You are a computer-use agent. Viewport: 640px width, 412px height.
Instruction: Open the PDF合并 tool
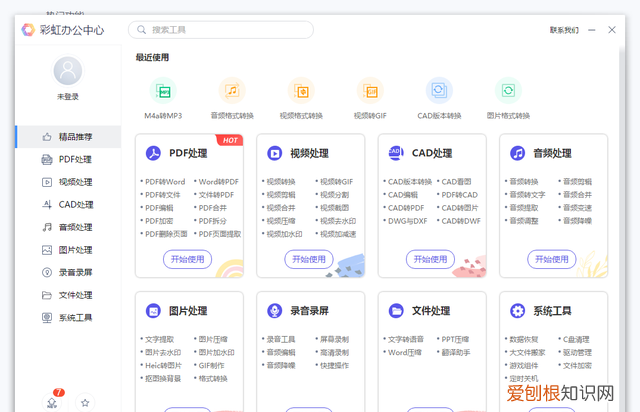(x=212, y=208)
